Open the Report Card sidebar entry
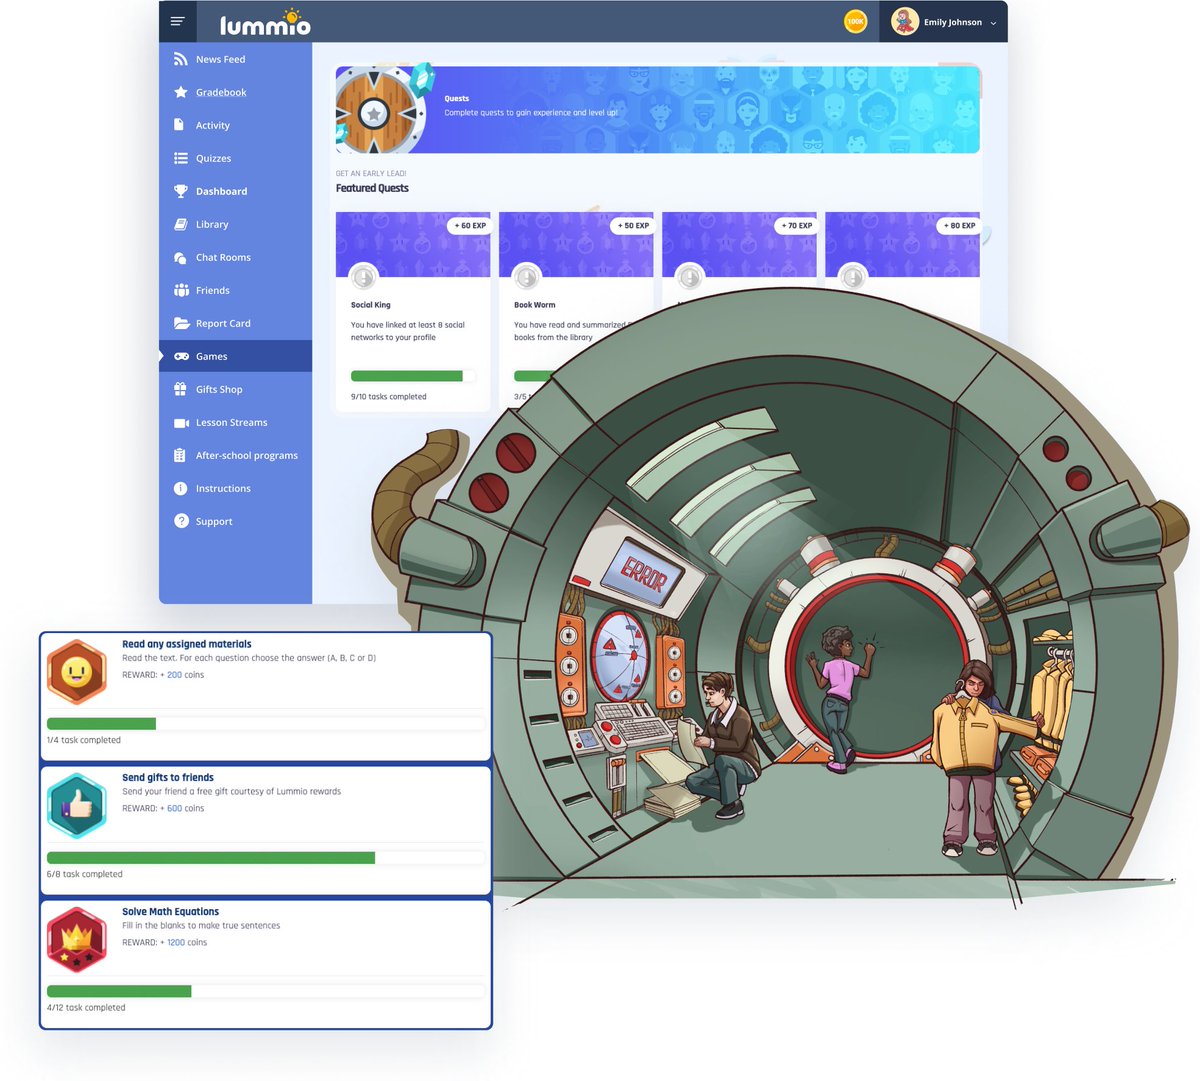 235,323
